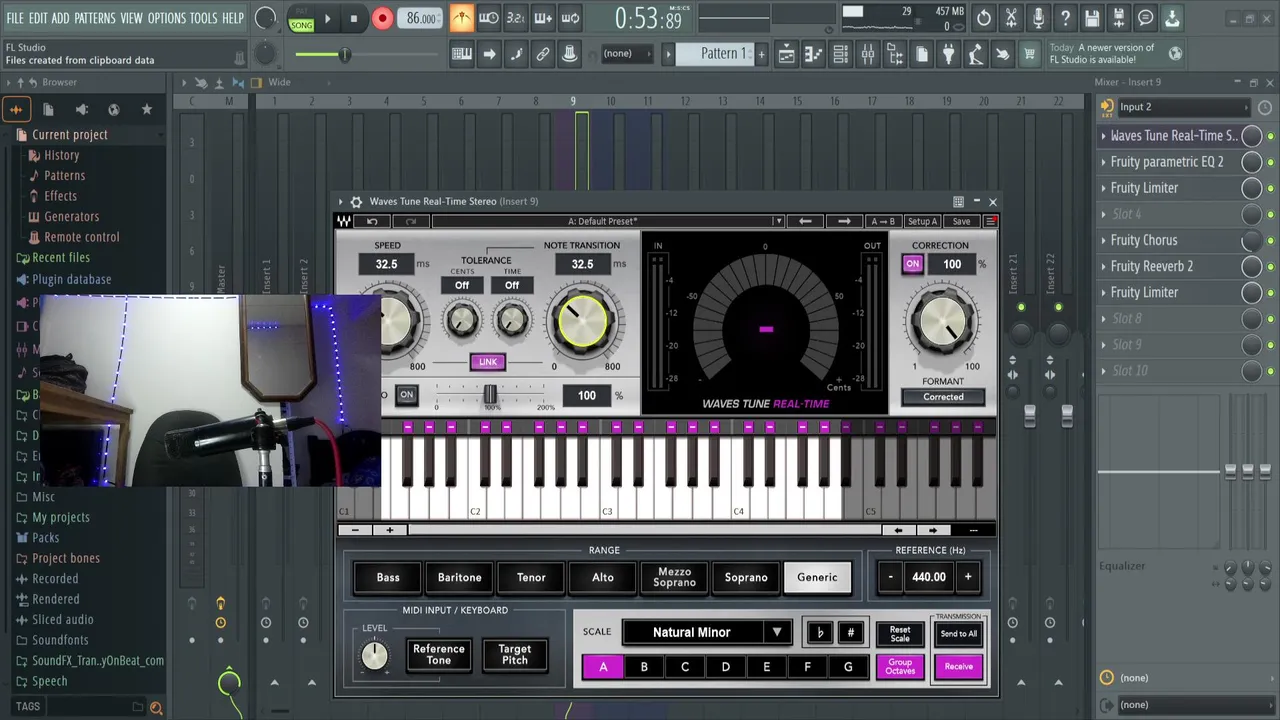Increase reference frequency with plus button
1280x720 pixels.
967,577
